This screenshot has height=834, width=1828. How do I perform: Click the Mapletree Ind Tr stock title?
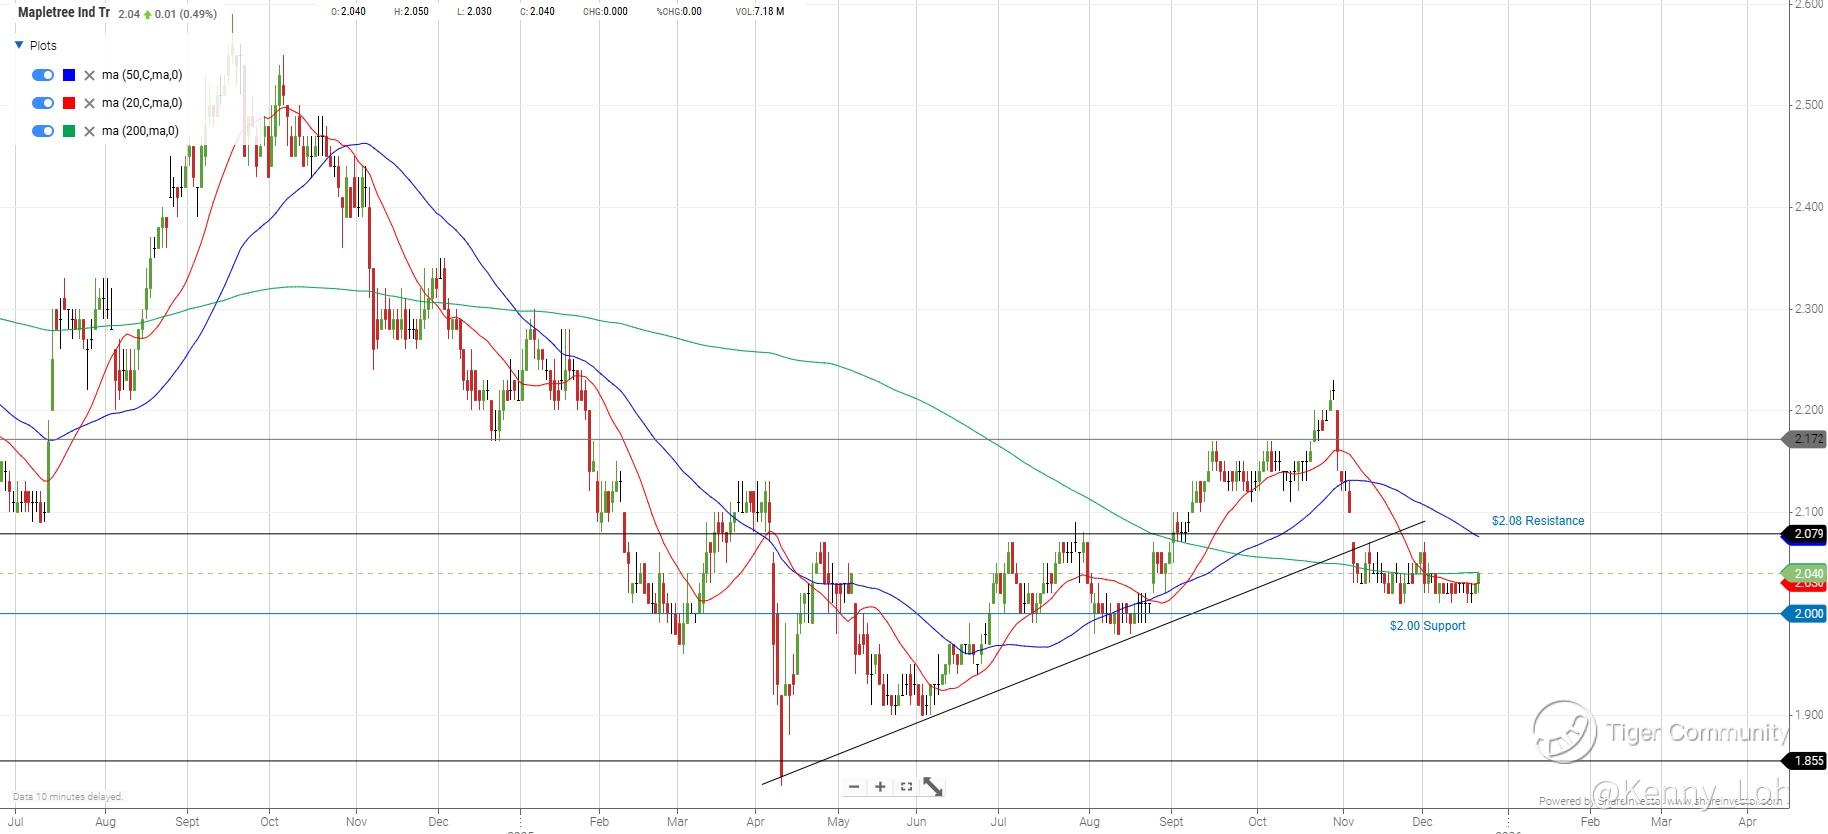pos(64,13)
